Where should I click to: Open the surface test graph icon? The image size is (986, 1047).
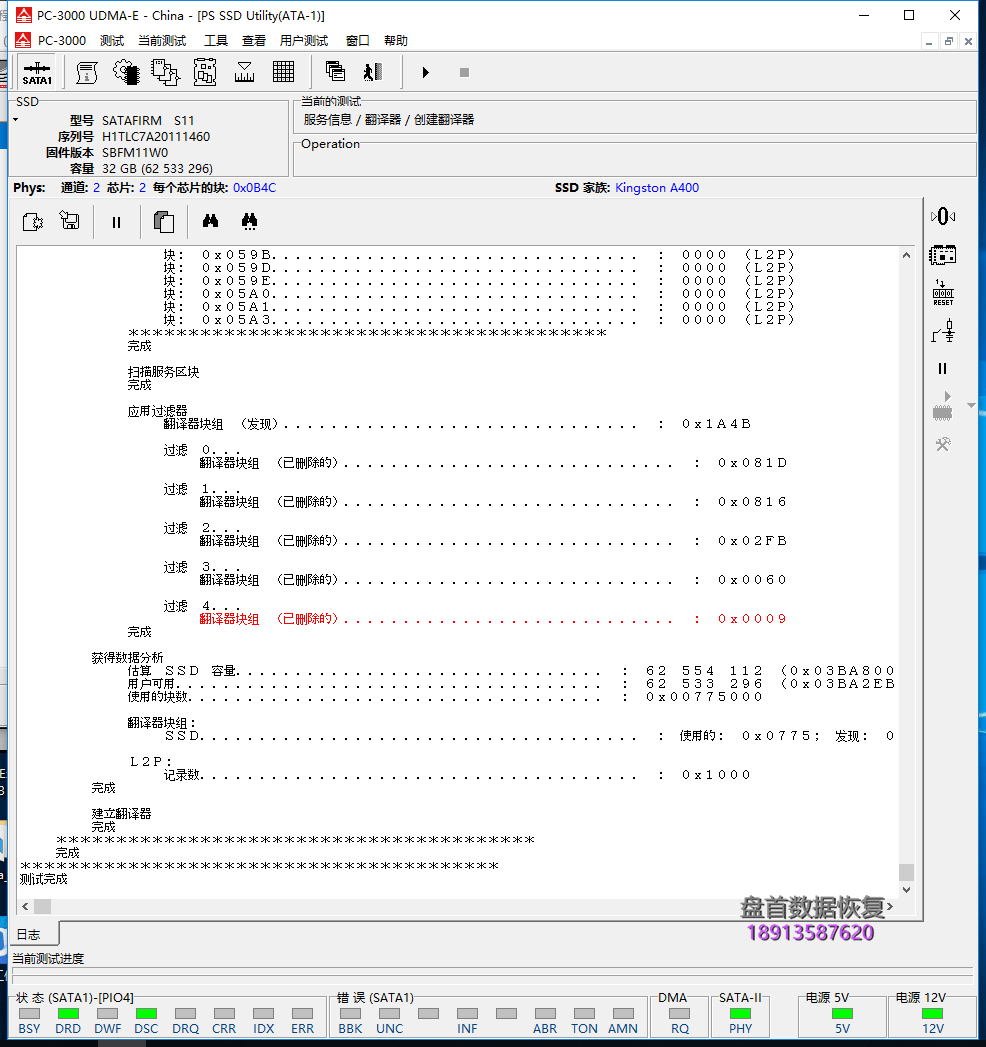point(244,72)
